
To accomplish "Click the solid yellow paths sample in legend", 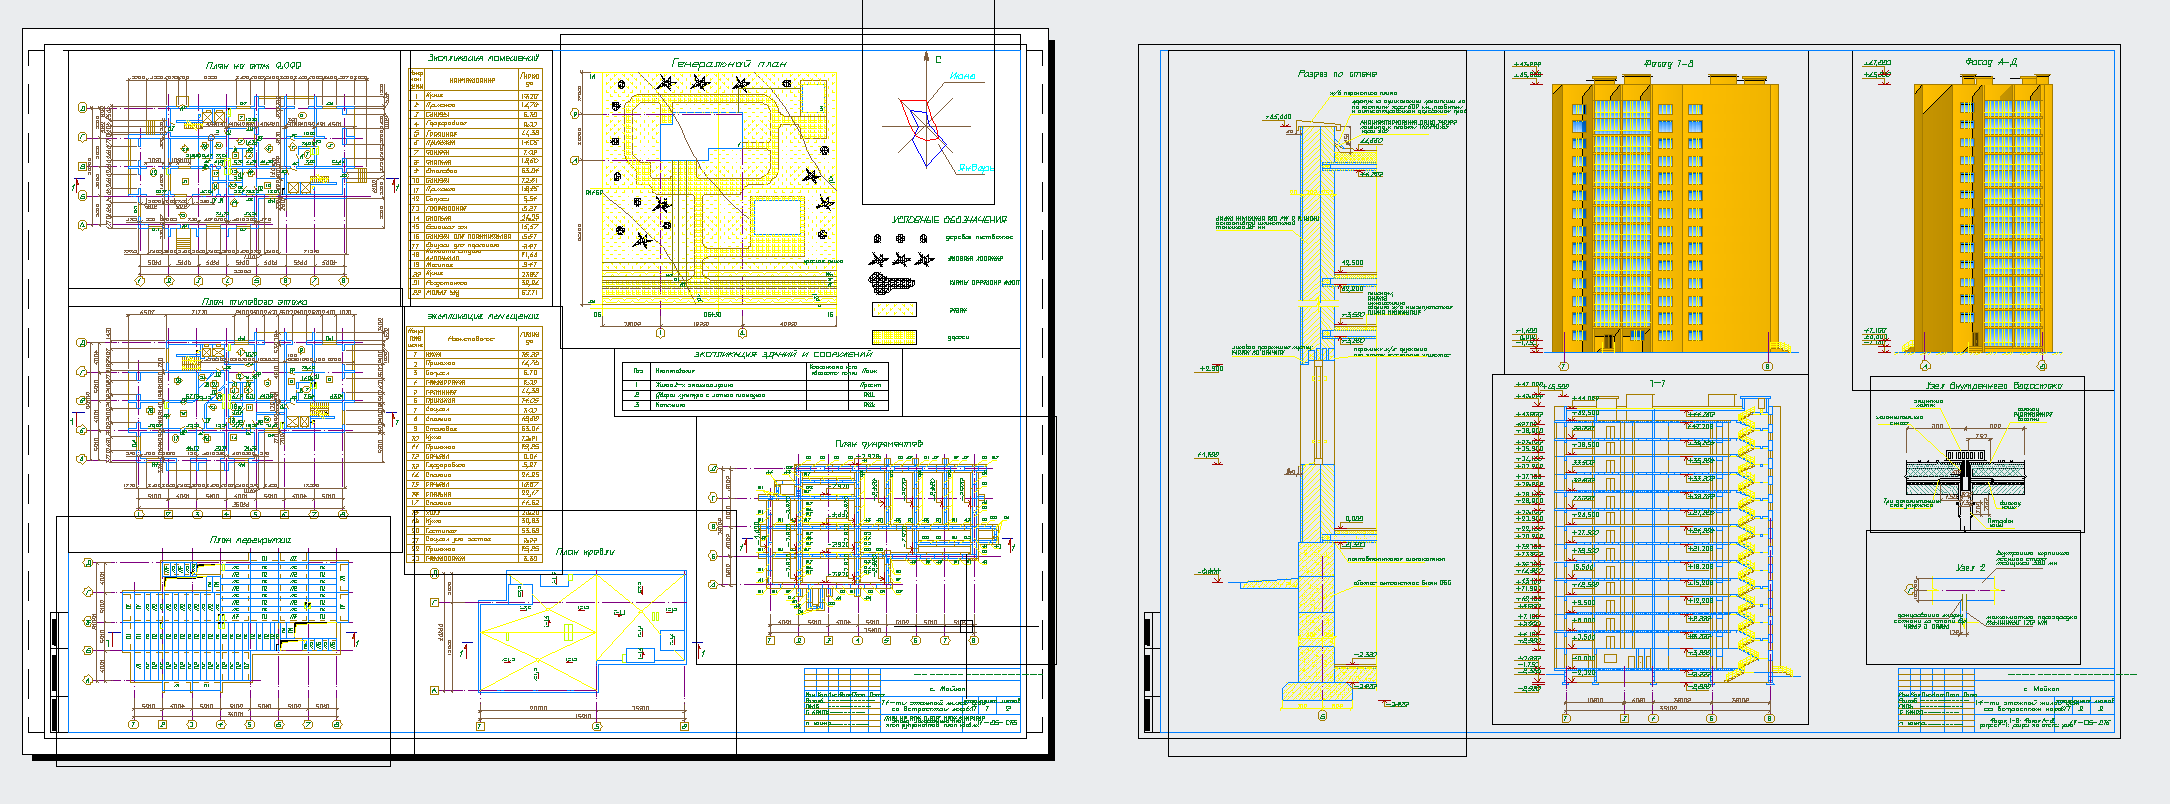I will pos(894,338).
